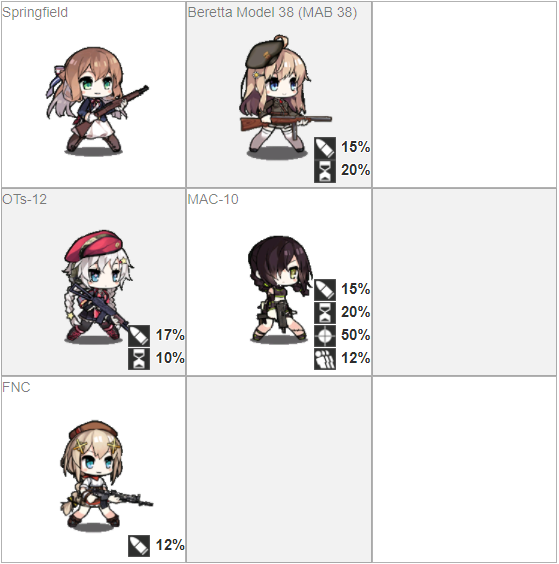Click the Beretta Model 38 (MAB 38) label

tap(272, 13)
